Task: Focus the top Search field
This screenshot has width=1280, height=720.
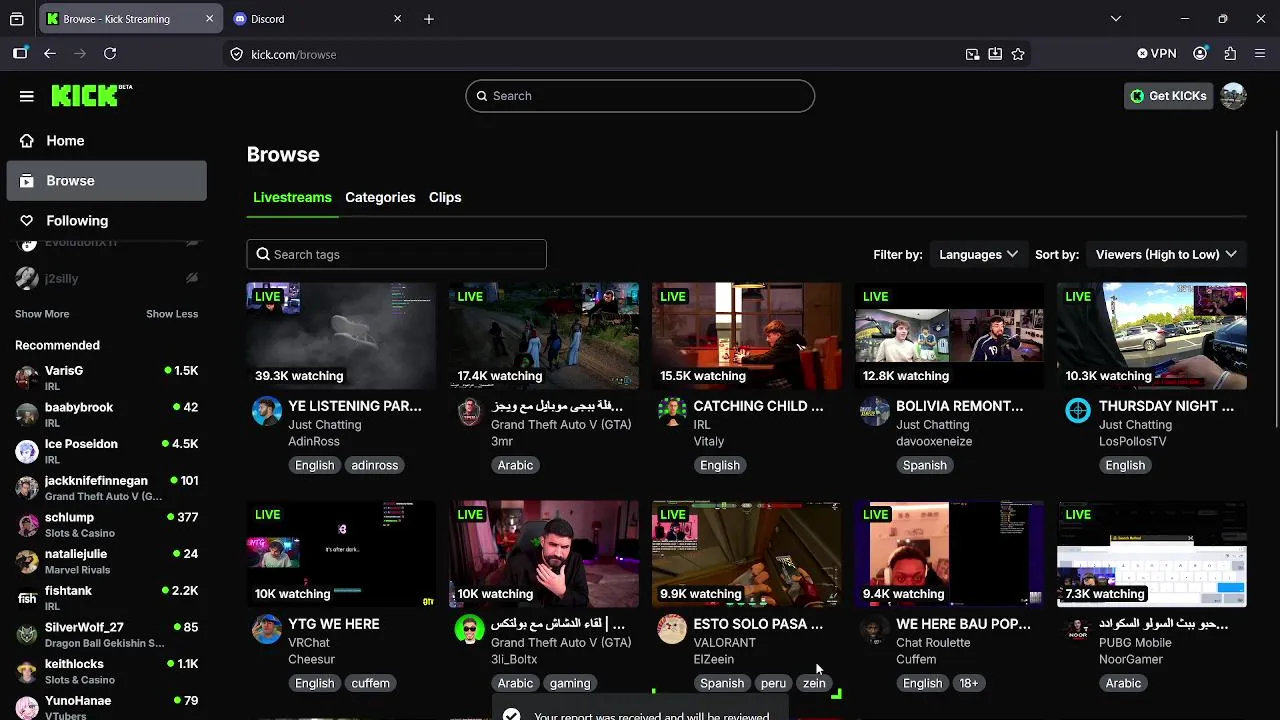Action: click(640, 96)
